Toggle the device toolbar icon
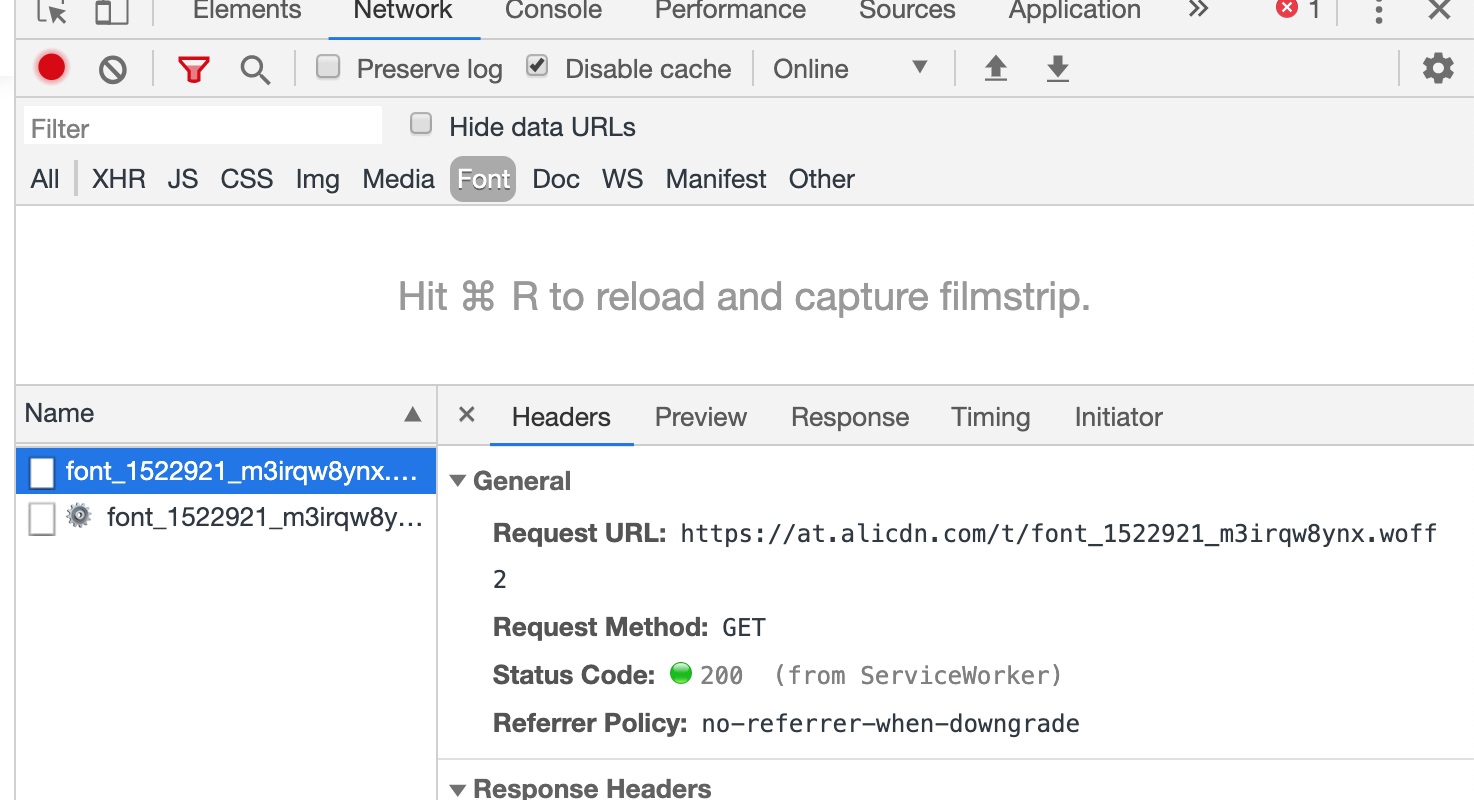The height and width of the screenshot is (800, 1474). coord(111,11)
